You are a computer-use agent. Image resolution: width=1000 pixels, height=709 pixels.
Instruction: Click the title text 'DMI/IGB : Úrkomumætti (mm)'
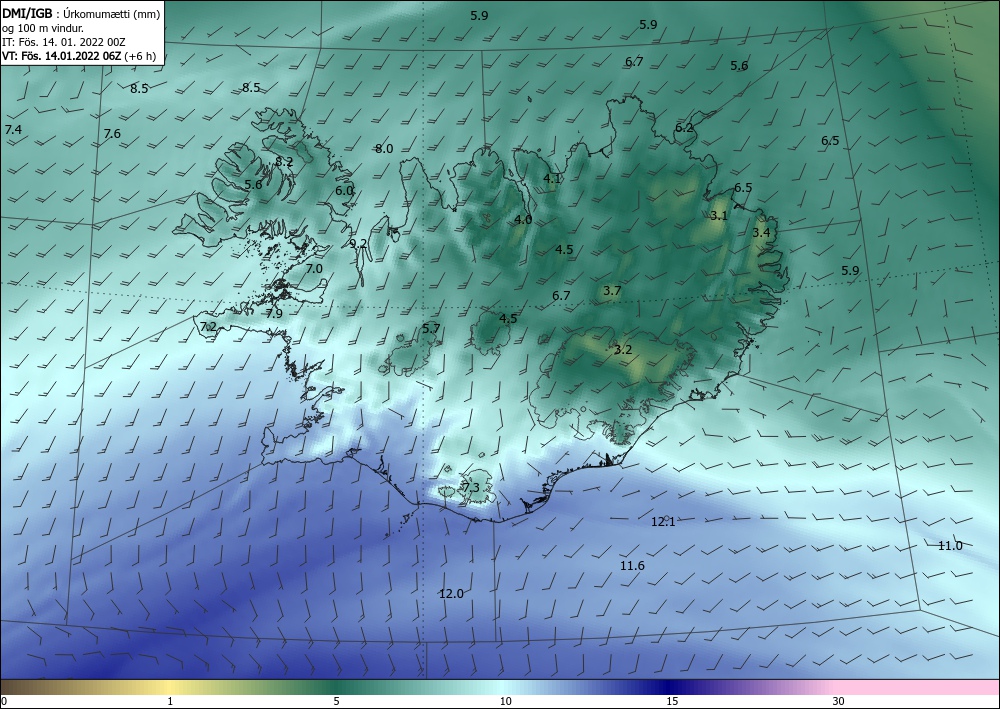coord(81,14)
